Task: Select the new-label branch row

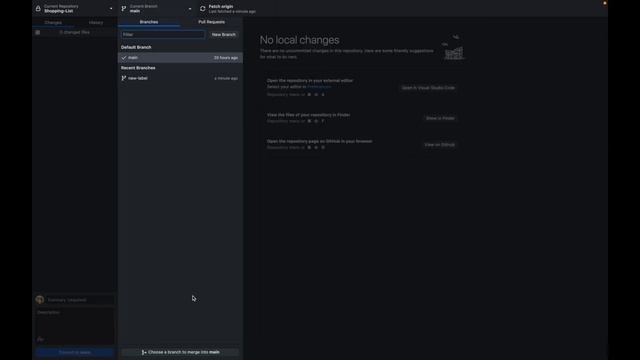Action: click(180, 78)
